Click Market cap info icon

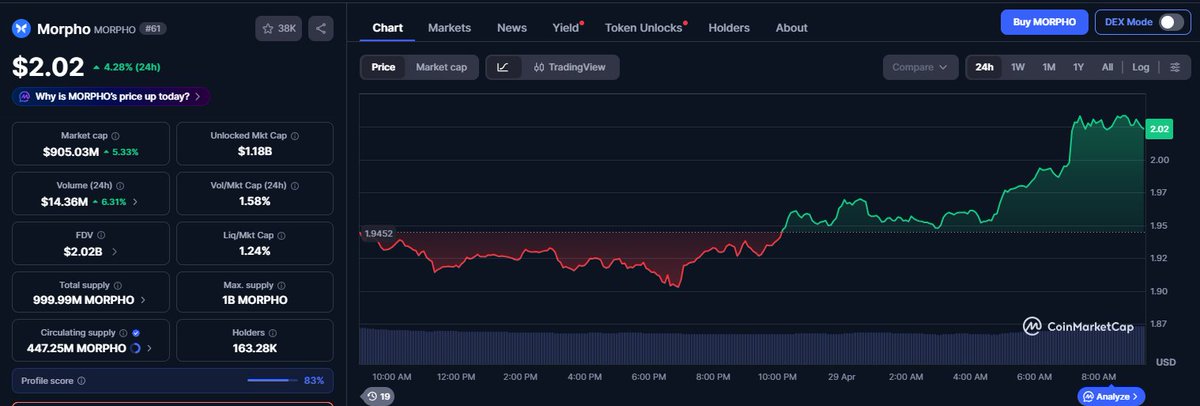click(x=115, y=135)
